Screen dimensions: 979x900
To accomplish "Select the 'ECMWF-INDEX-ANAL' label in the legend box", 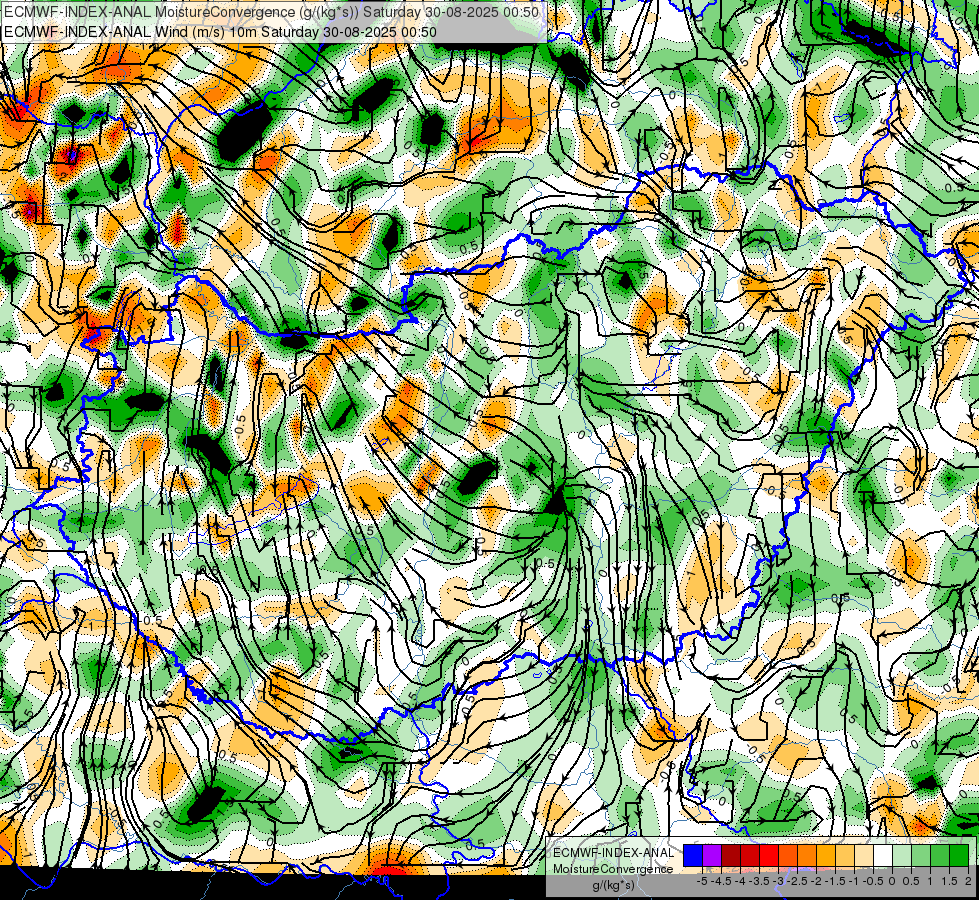I will coord(614,853).
